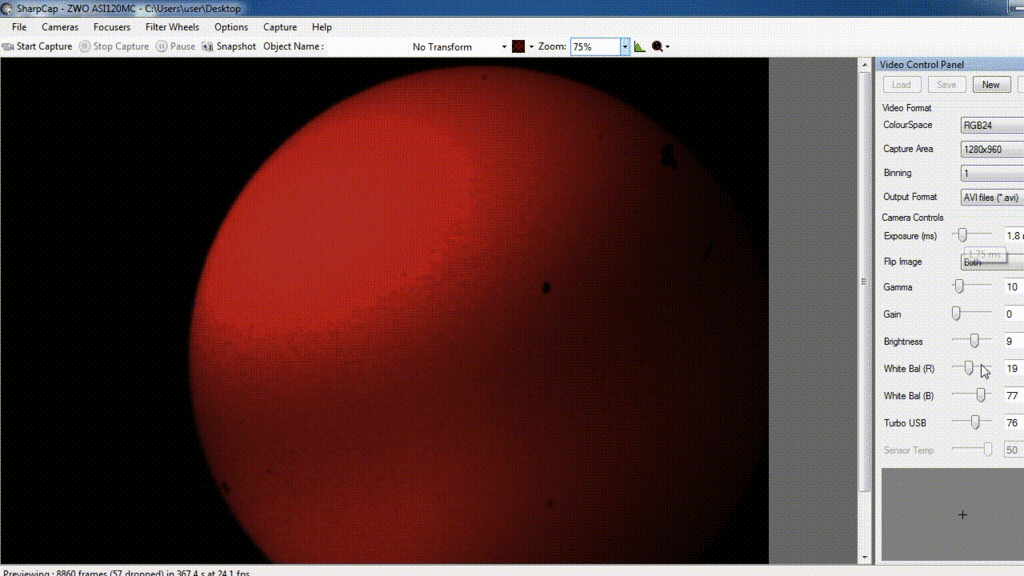
Task: Click the Exposure slider handle
Action: (x=963, y=235)
